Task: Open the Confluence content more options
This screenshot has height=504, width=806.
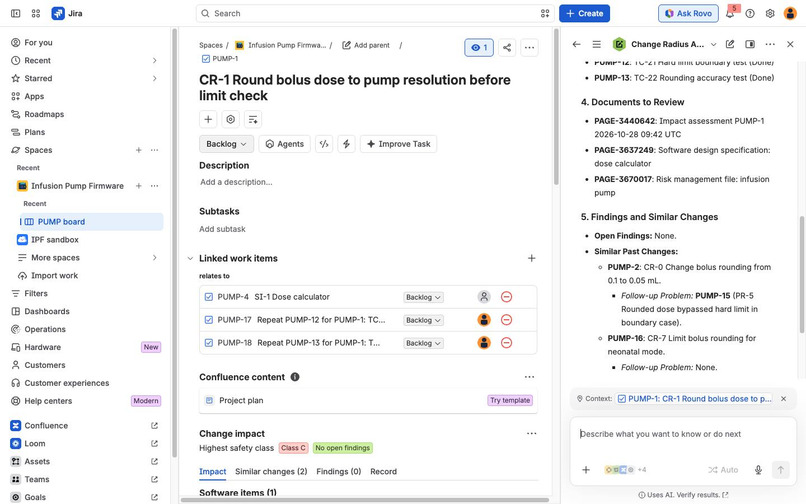Action: click(x=529, y=377)
